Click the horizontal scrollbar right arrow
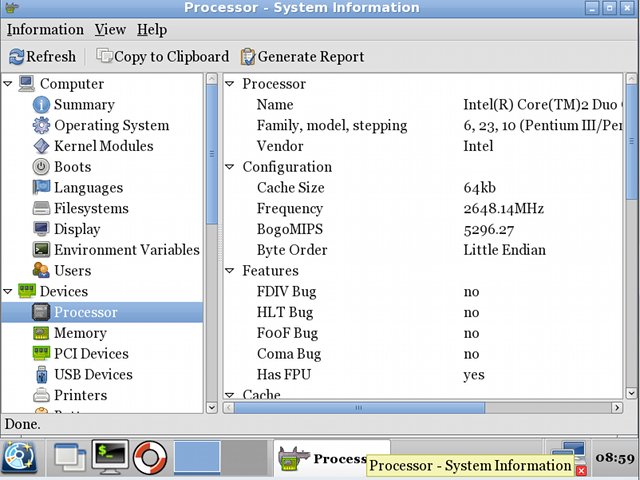 (x=617, y=407)
